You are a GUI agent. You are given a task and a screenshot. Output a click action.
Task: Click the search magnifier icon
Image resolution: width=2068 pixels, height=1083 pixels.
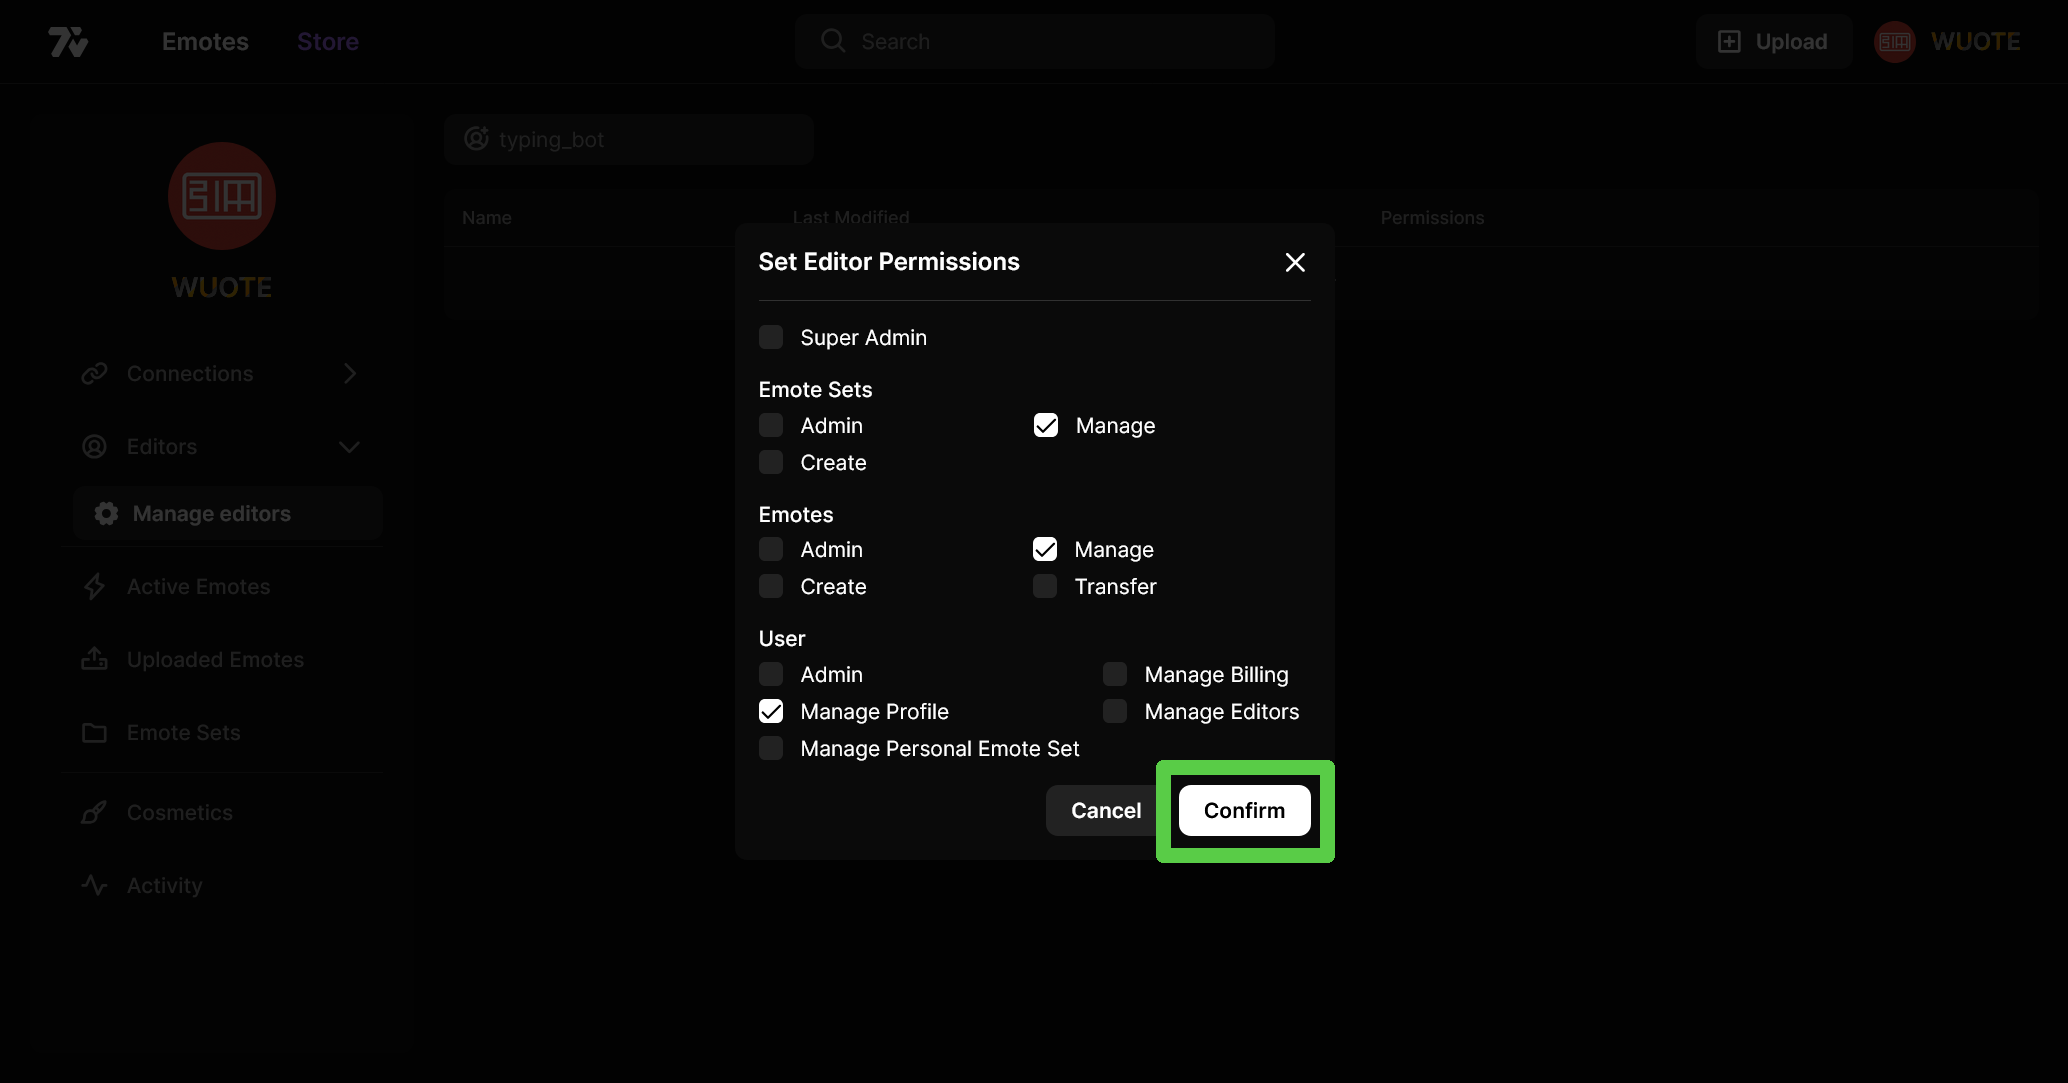pos(832,41)
